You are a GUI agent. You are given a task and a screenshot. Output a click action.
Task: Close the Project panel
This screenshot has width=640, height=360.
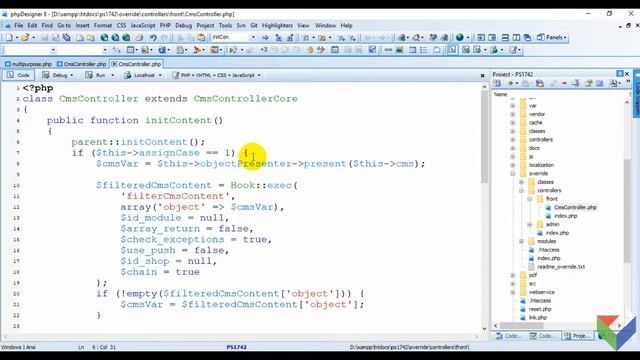coord(627,74)
